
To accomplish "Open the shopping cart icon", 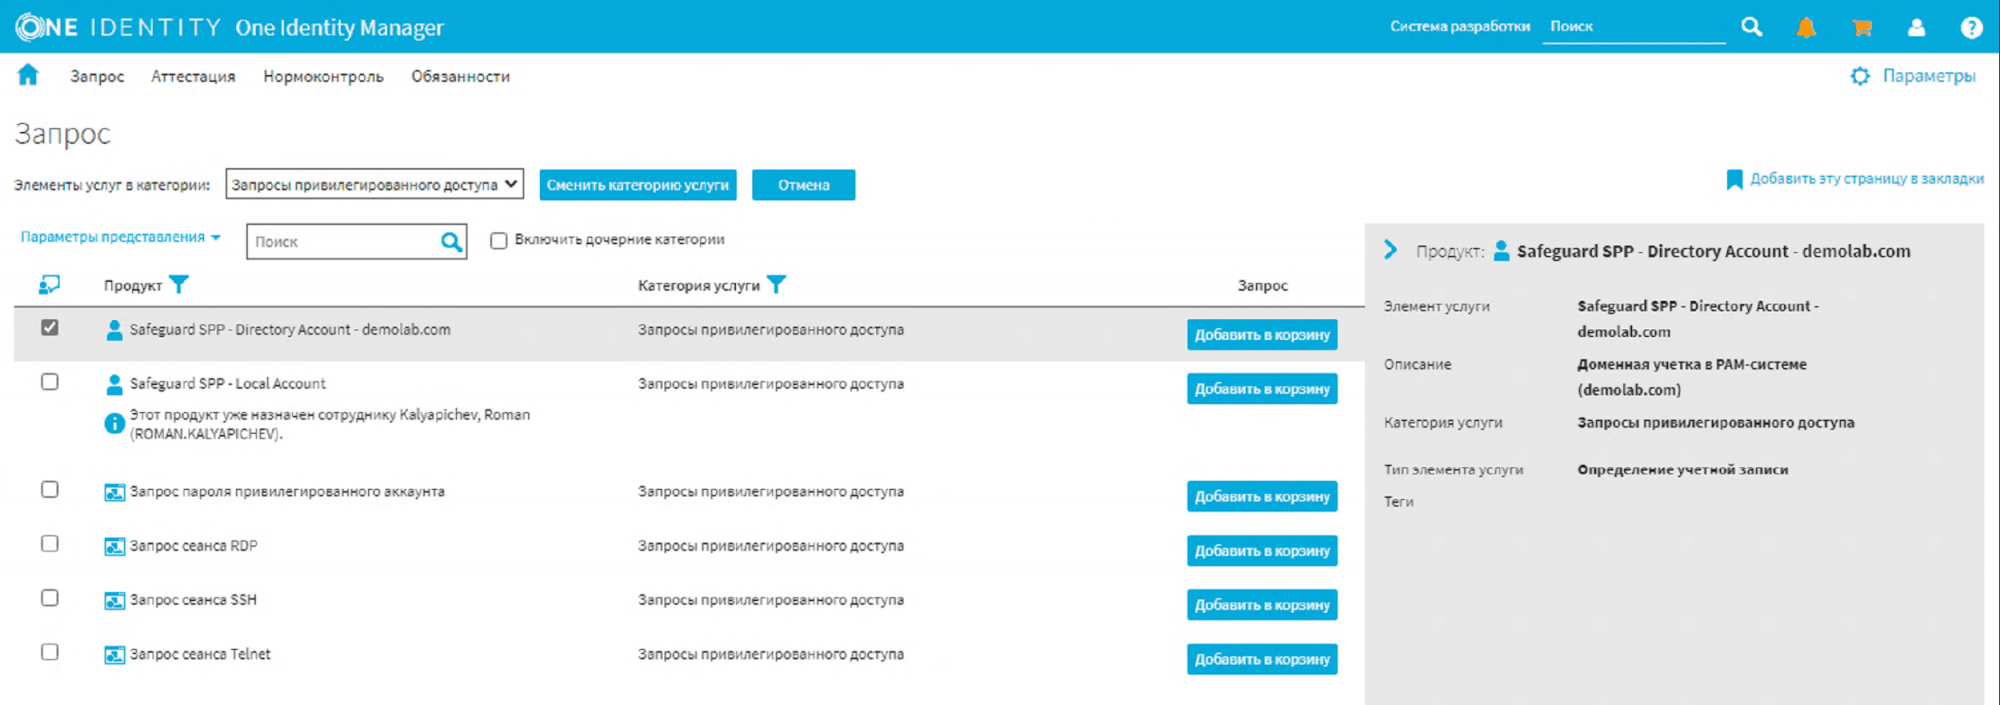I will 1861,28.
